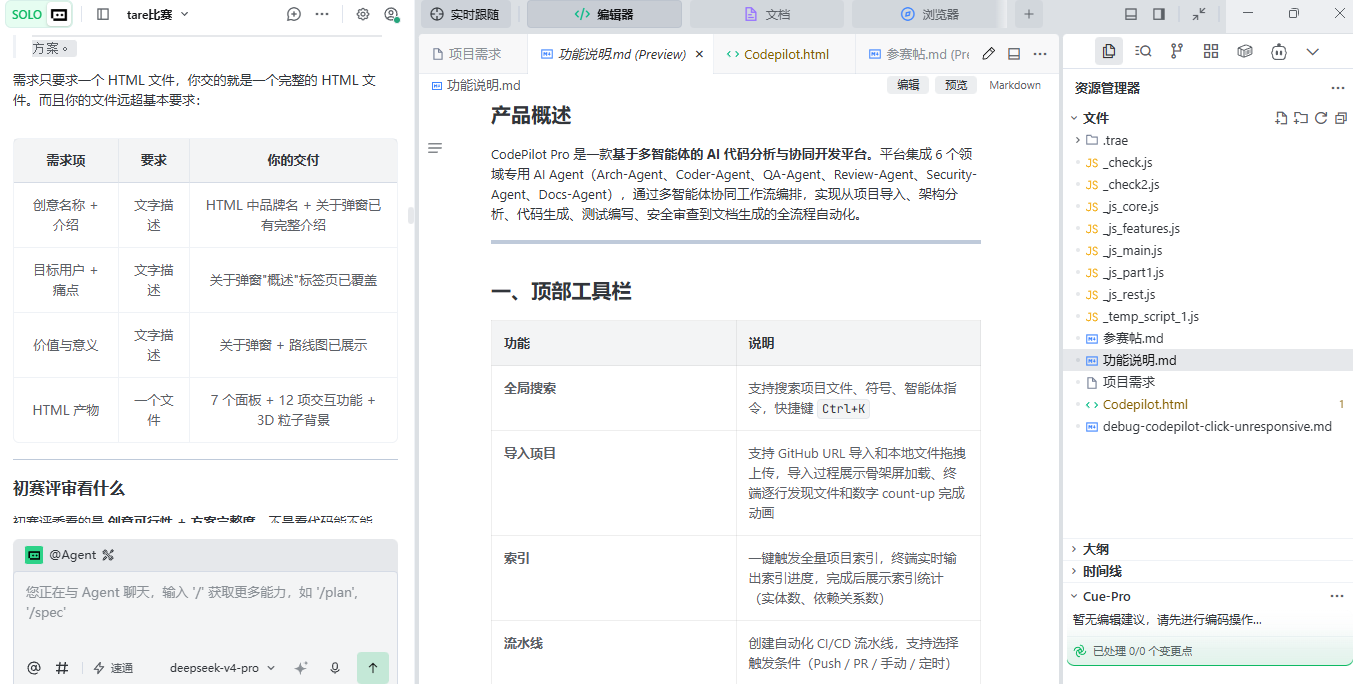Image resolution: width=1353 pixels, height=684 pixels.
Task: Click the split editor layout icon
Action: 1014,54
